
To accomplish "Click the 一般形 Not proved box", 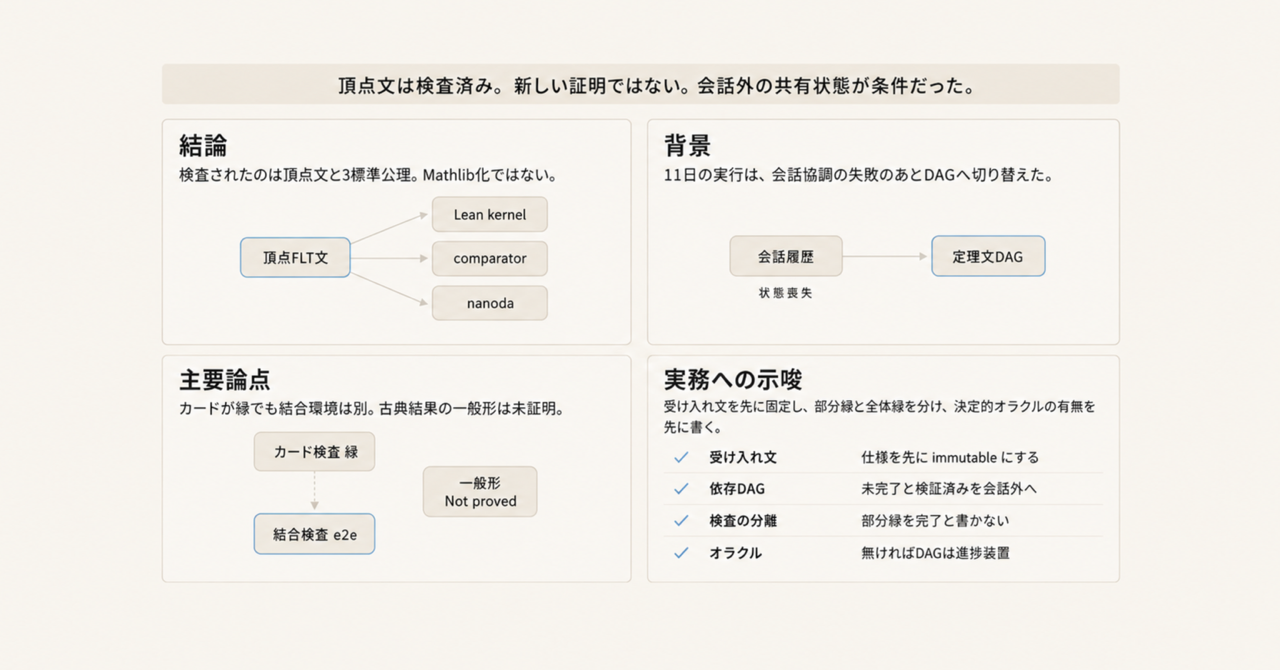I will (x=480, y=492).
